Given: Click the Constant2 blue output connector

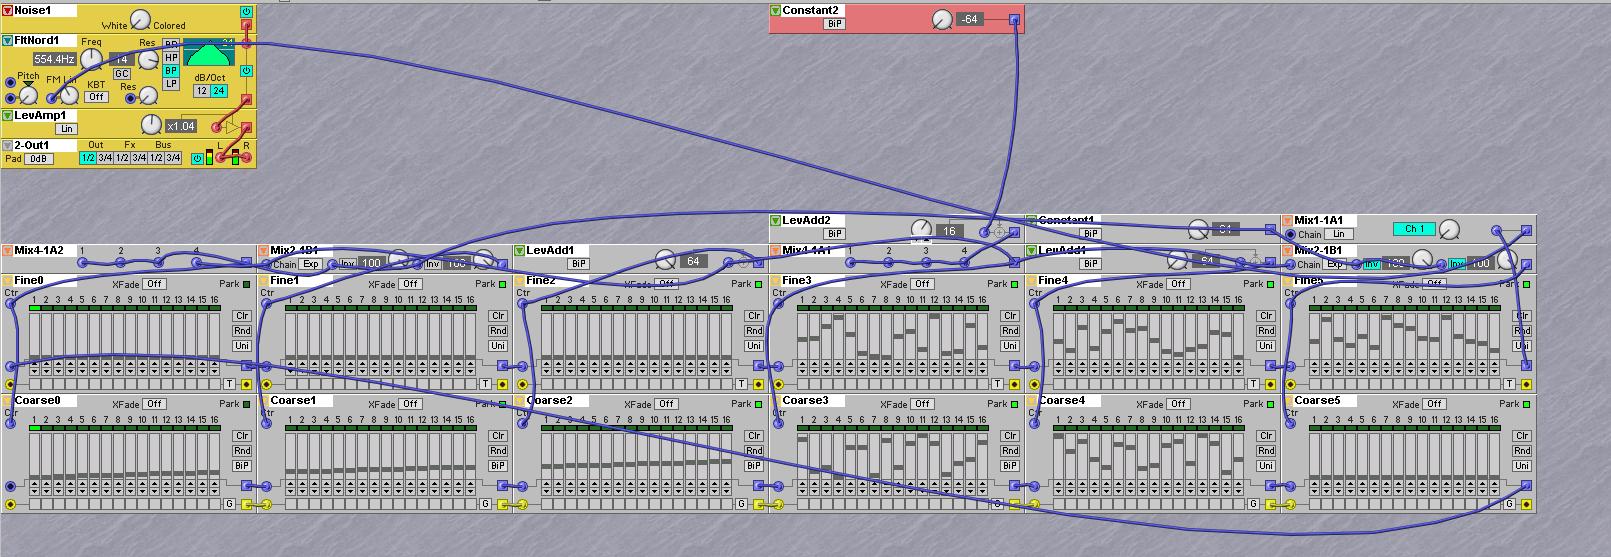Looking at the screenshot, I should click(x=1014, y=19).
